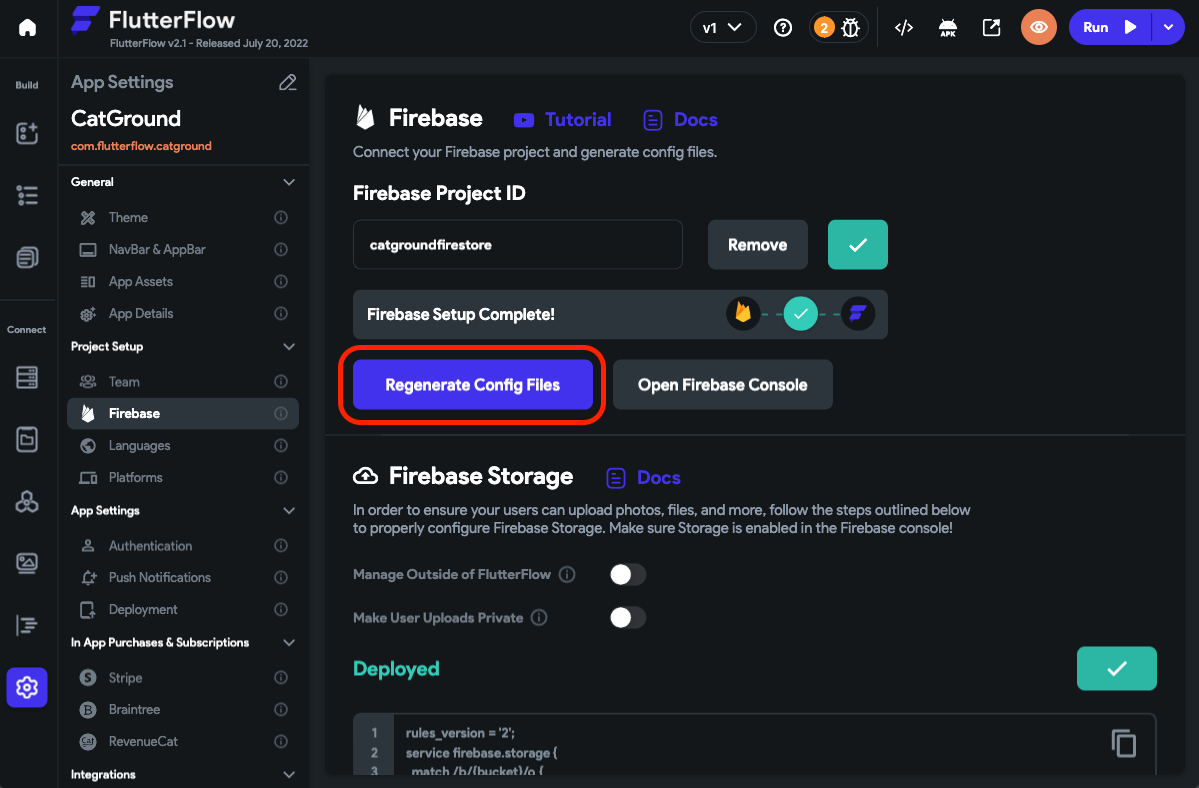
Task: Open the Run options dropdown arrow
Action: tap(1168, 28)
